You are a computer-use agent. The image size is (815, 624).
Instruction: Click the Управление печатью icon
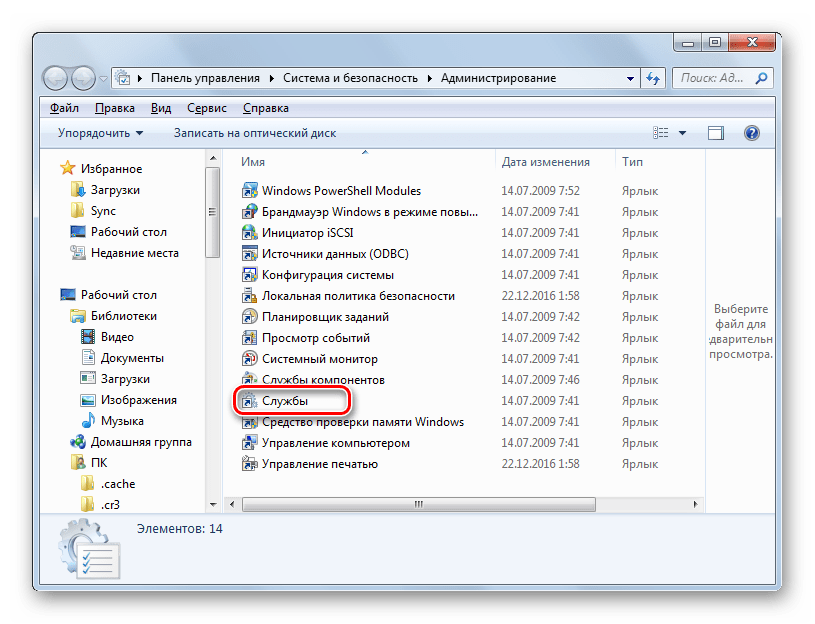pyautogui.click(x=249, y=464)
